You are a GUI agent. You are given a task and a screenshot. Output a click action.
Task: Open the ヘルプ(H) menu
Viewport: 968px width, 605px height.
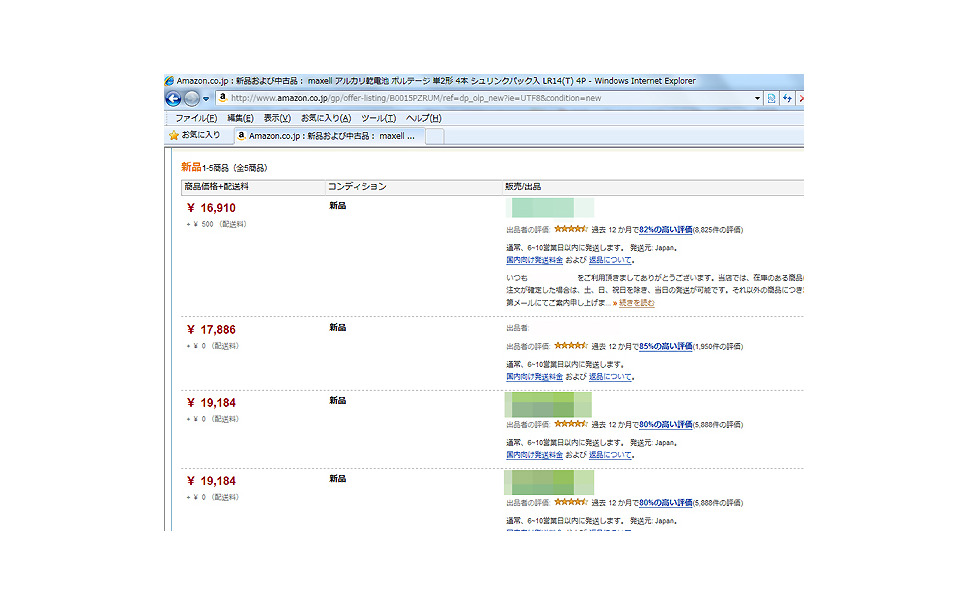click(x=424, y=118)
